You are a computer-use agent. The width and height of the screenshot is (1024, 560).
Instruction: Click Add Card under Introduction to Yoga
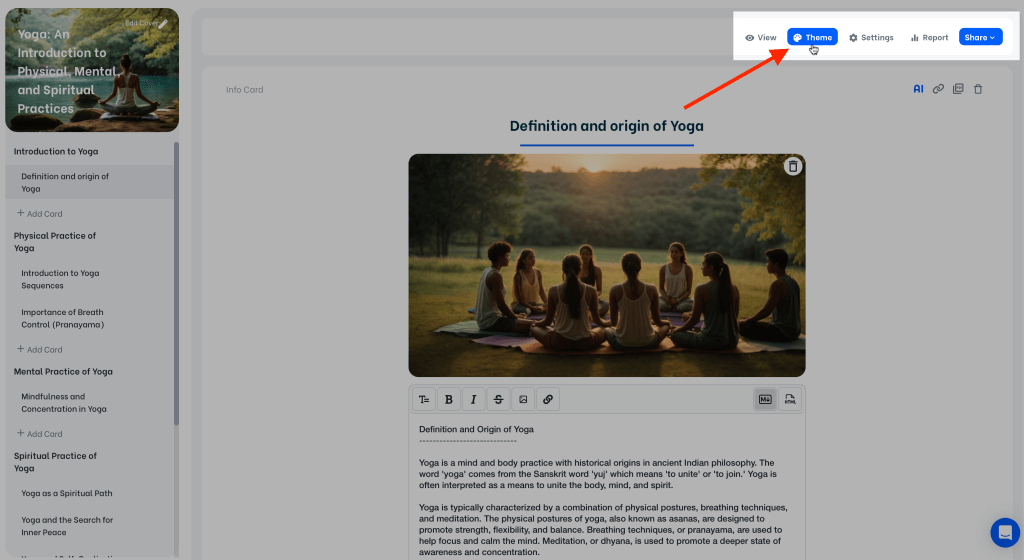[40, 213]
